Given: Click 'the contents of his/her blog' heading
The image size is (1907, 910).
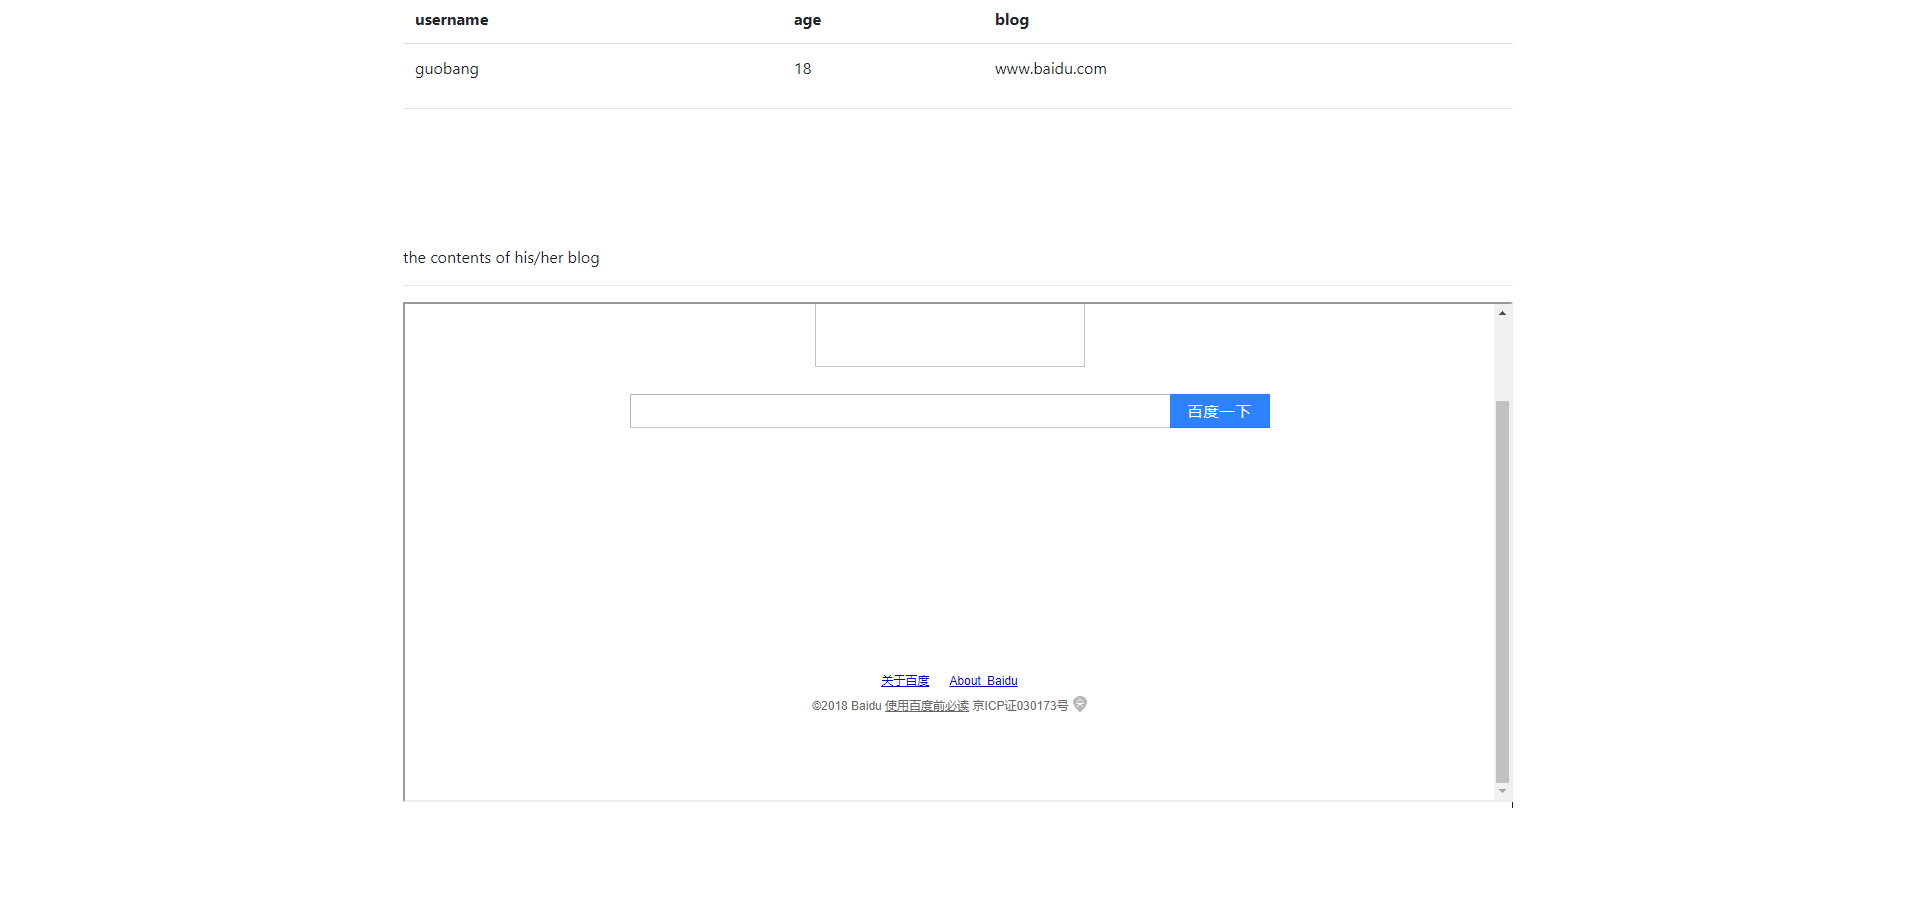Looking at the screenshot, I should [x=501, y=258].
